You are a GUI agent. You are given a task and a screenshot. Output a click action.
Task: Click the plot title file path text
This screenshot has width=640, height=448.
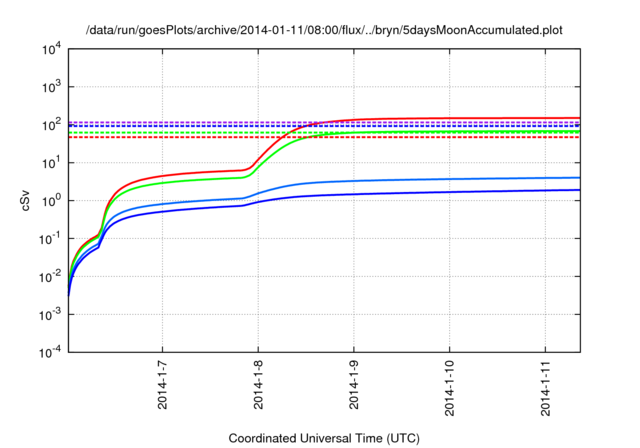click(325, 30)
